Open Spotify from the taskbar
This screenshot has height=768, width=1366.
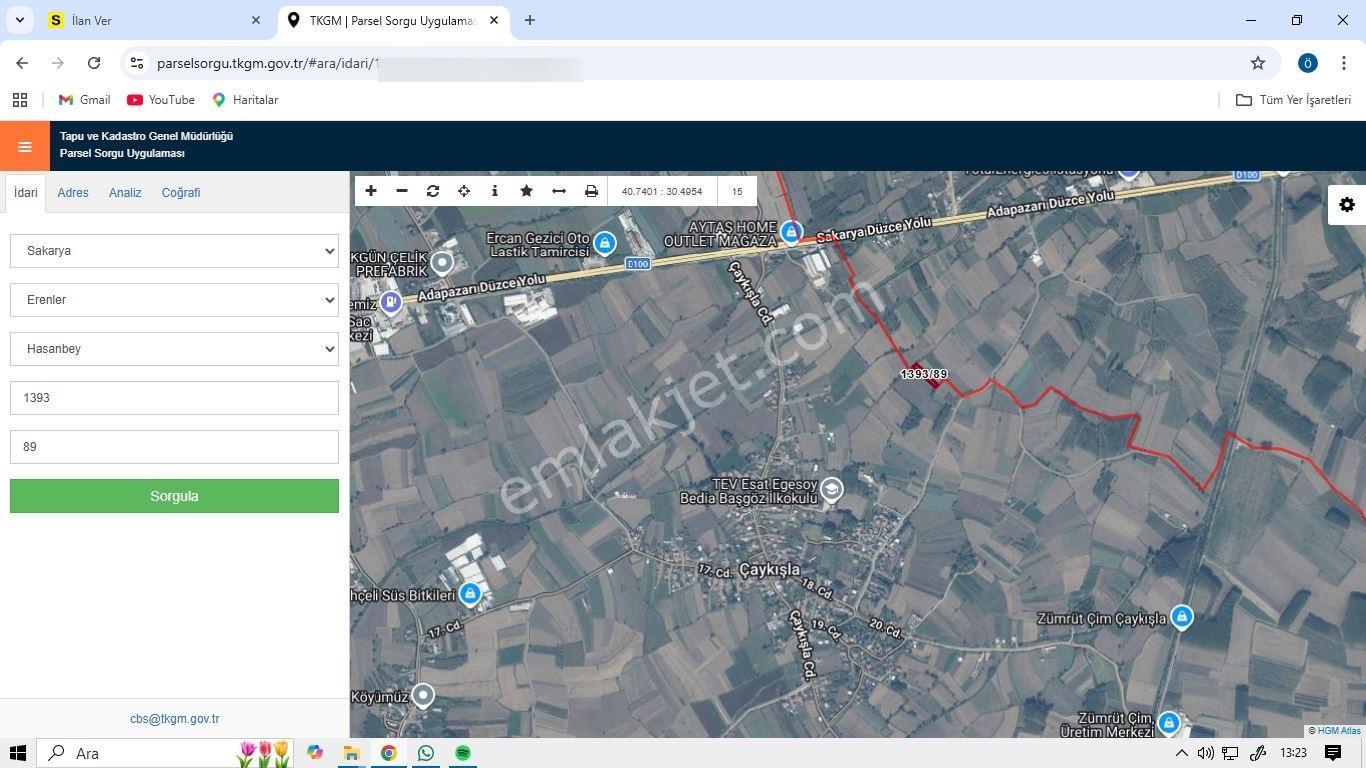pos(463,753)
